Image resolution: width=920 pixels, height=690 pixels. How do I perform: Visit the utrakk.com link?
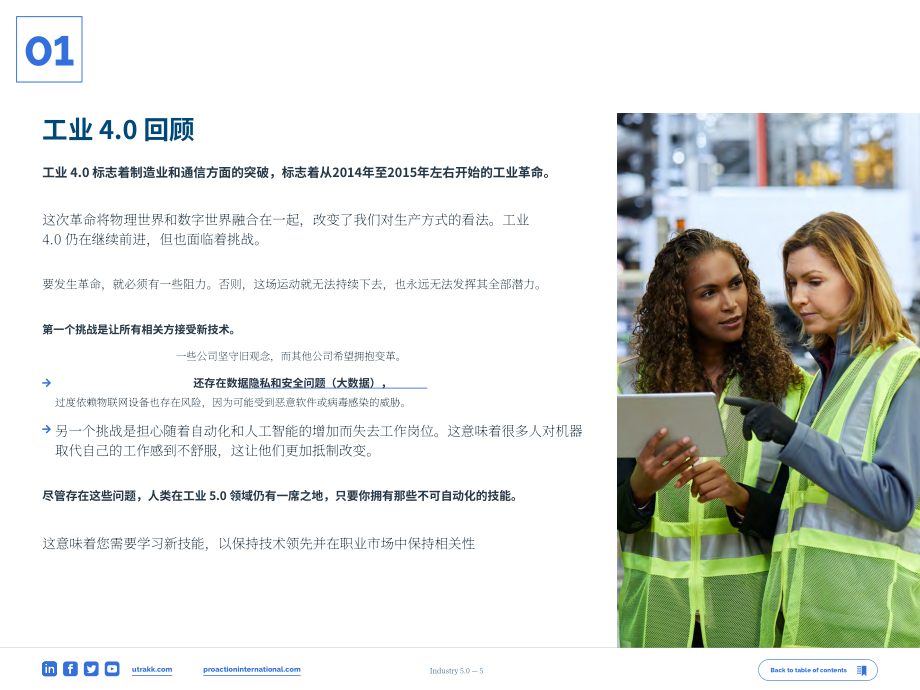pos(152,669)
